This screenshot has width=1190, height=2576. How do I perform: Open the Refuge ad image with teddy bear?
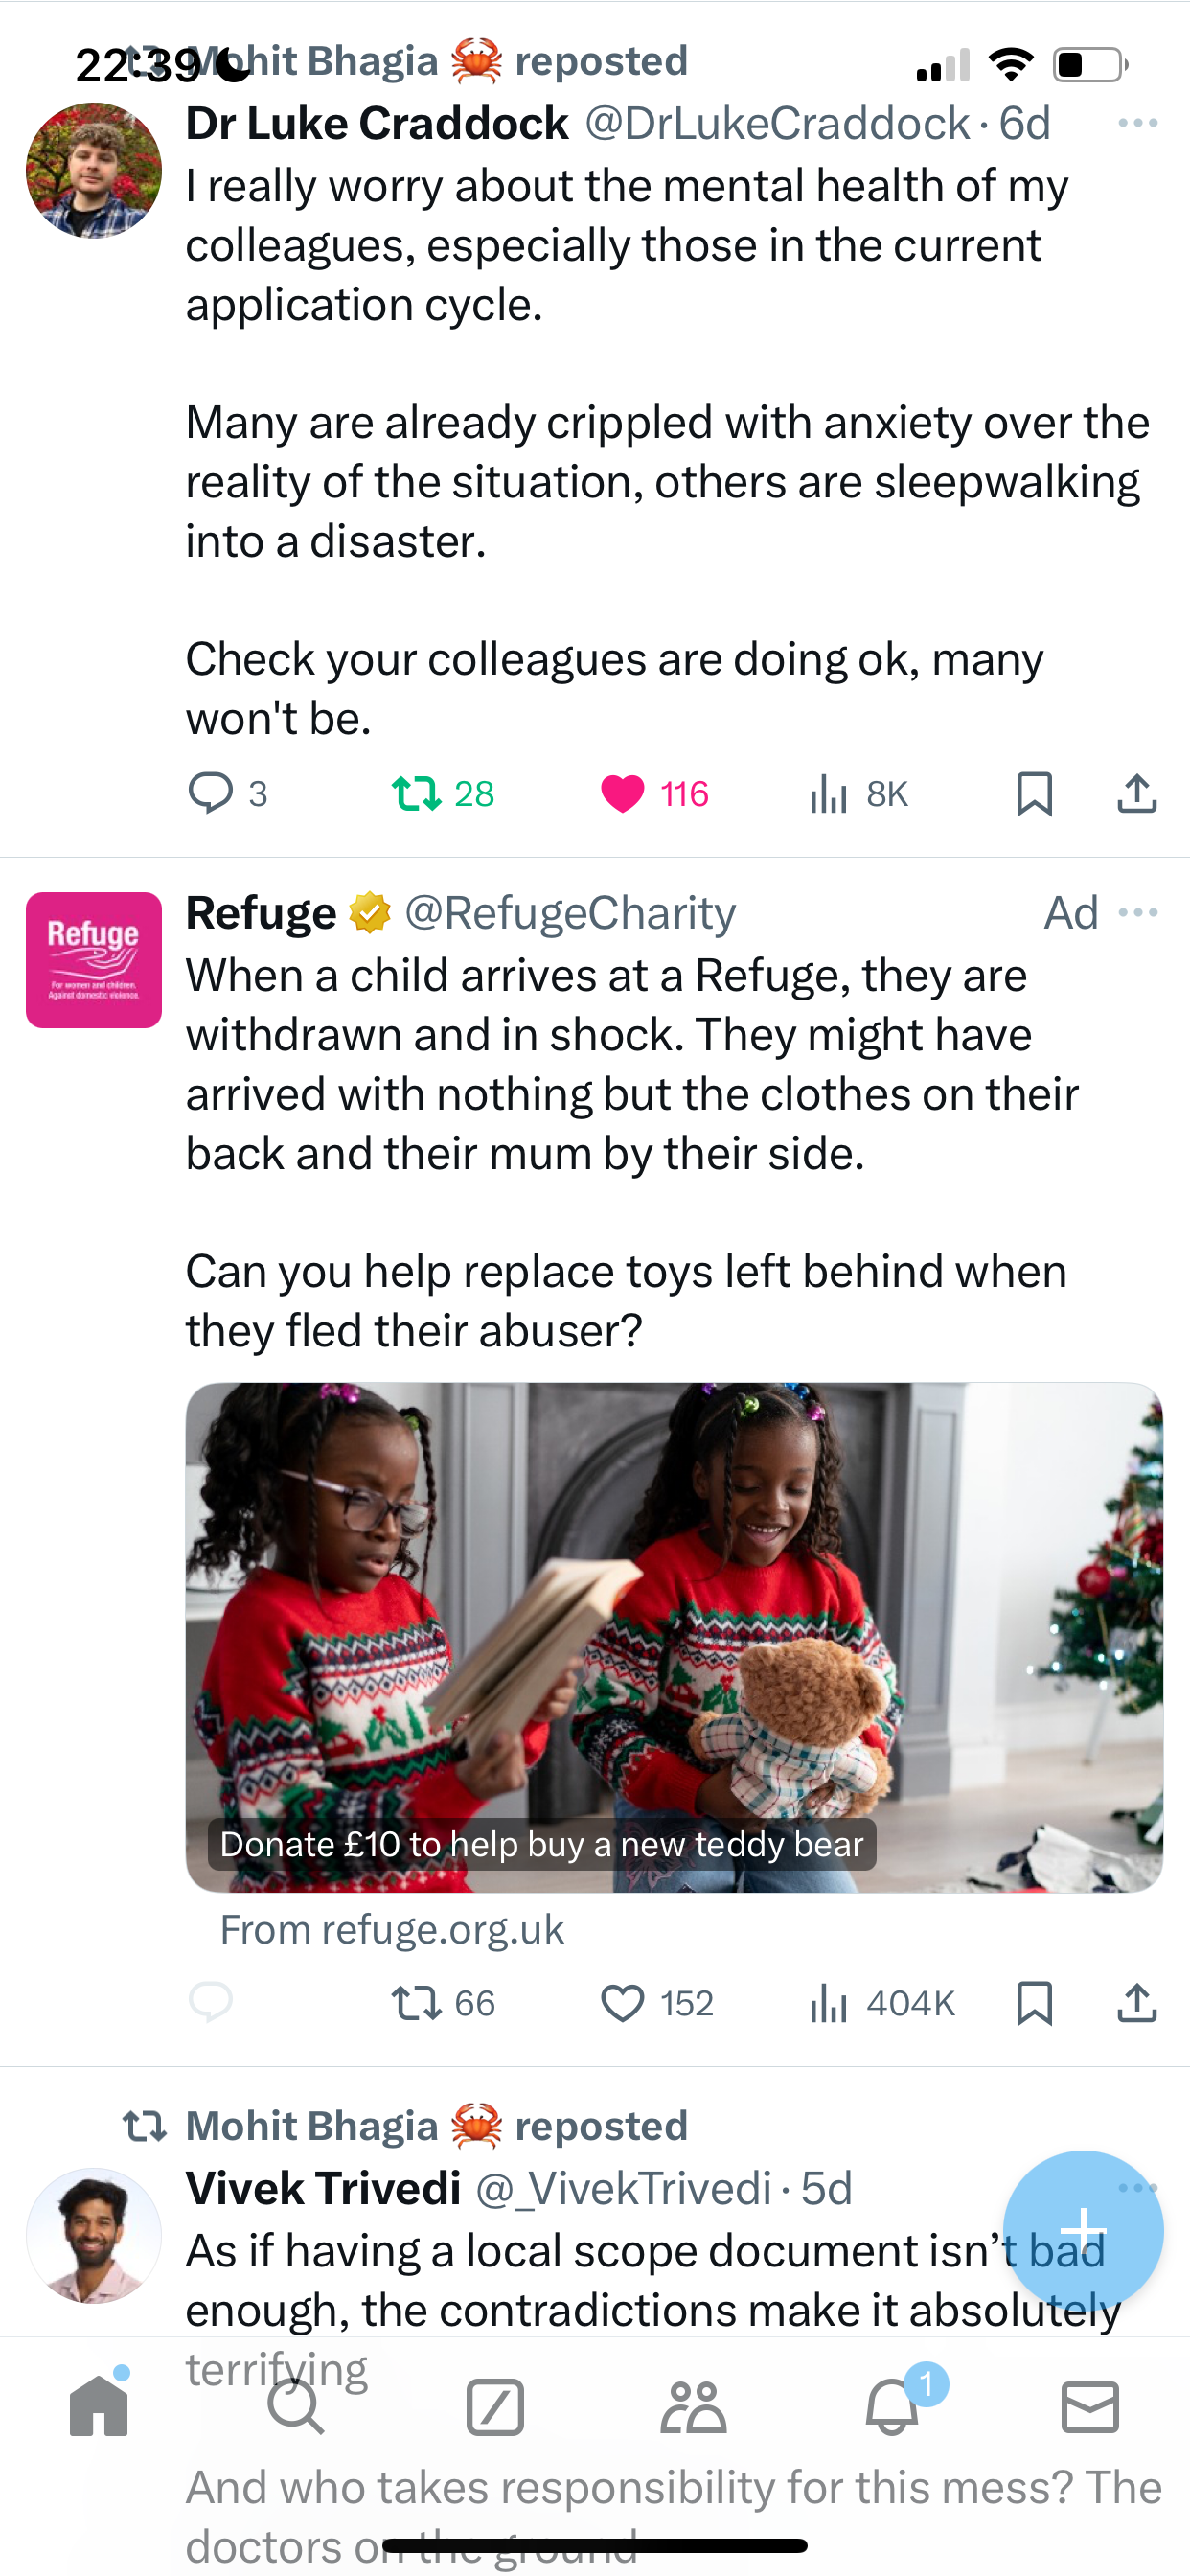[674, 1637]
